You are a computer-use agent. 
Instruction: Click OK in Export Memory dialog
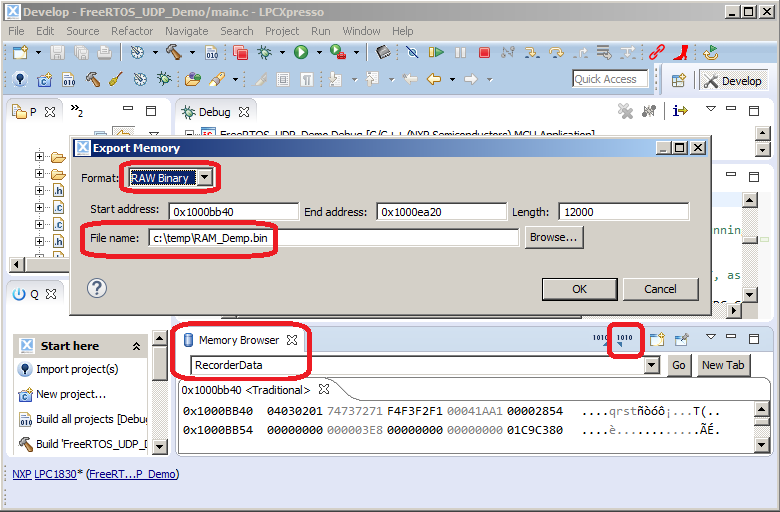[x=579, y=289]
